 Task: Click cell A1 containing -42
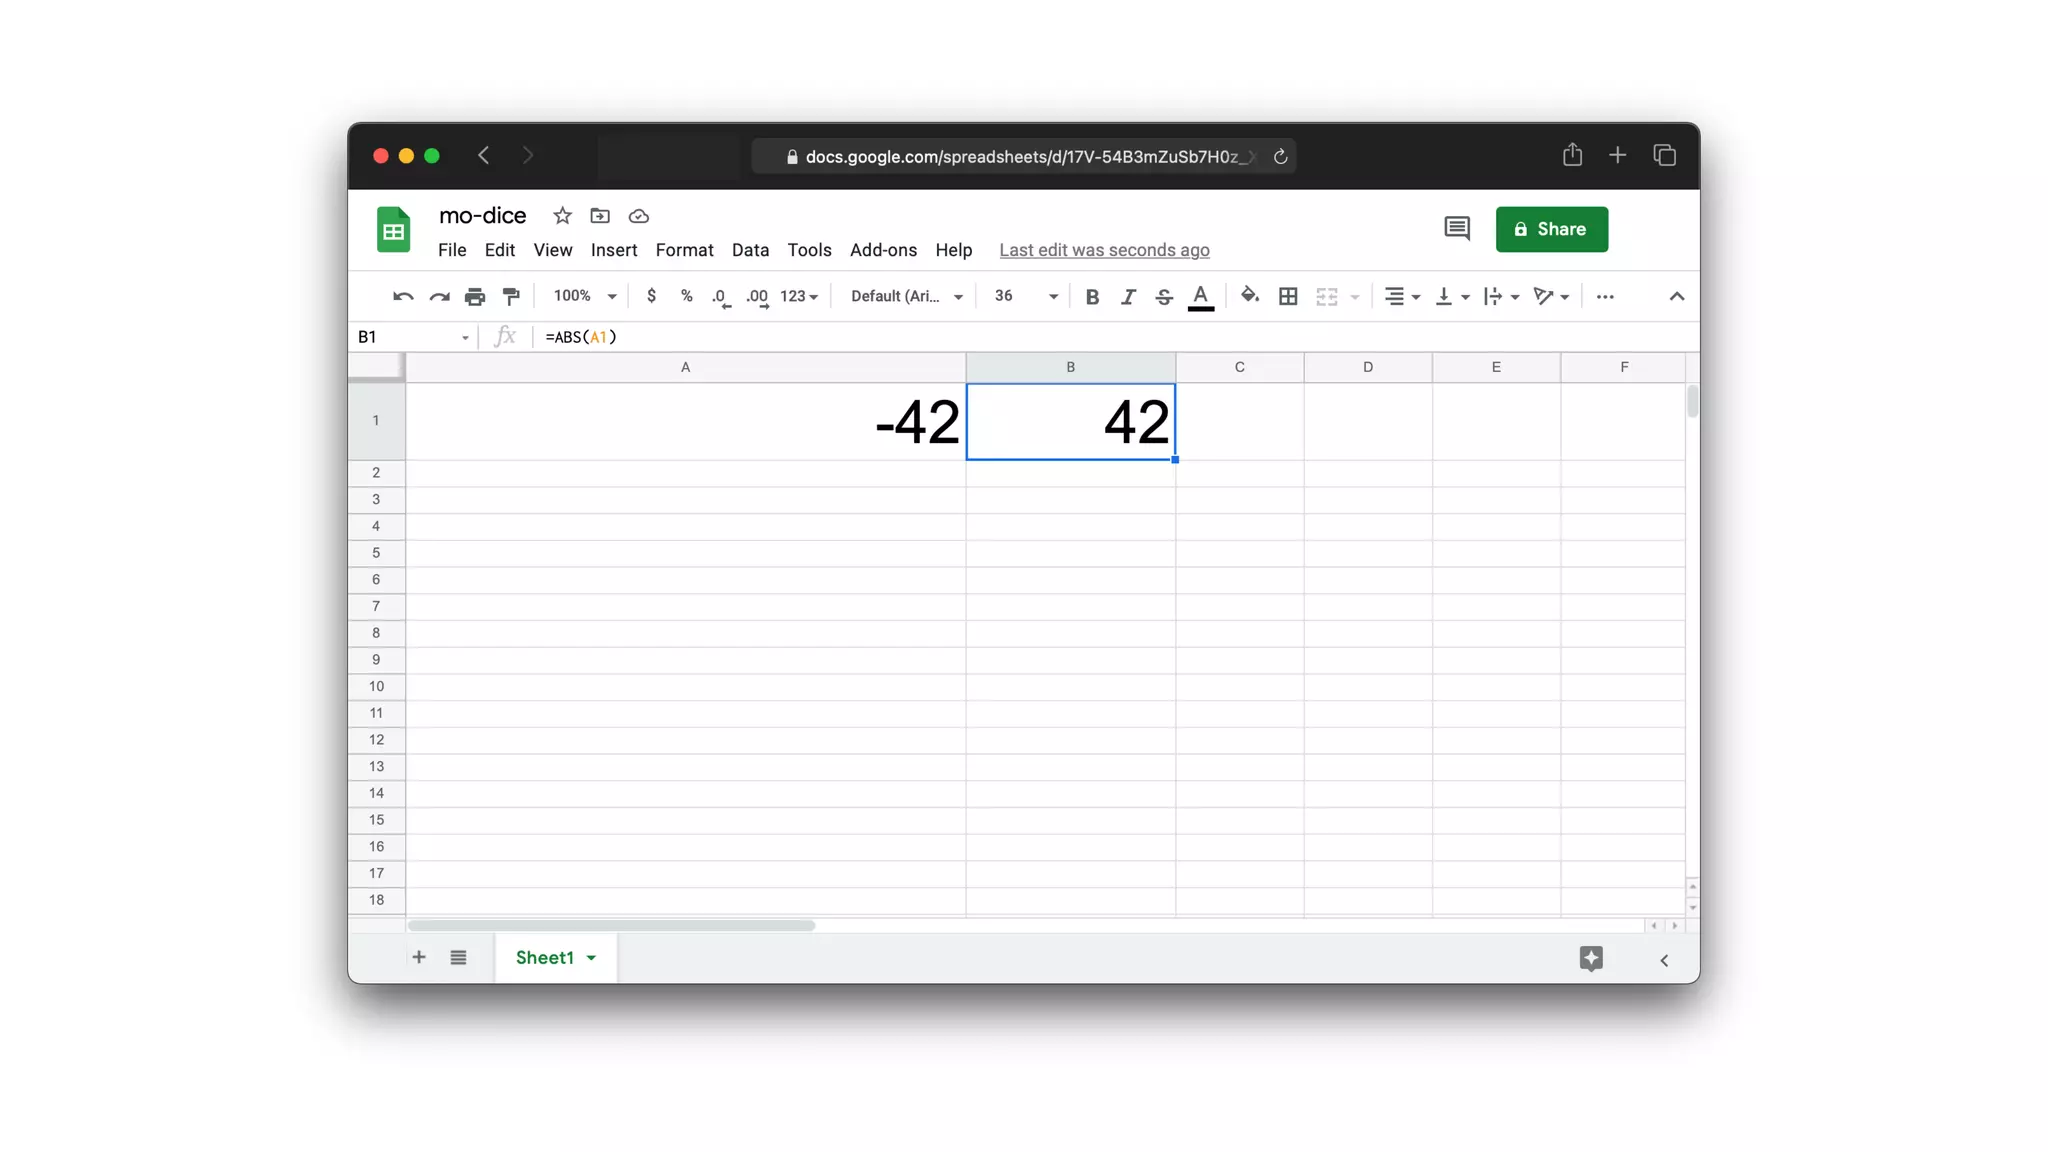[x=685, y=421]
